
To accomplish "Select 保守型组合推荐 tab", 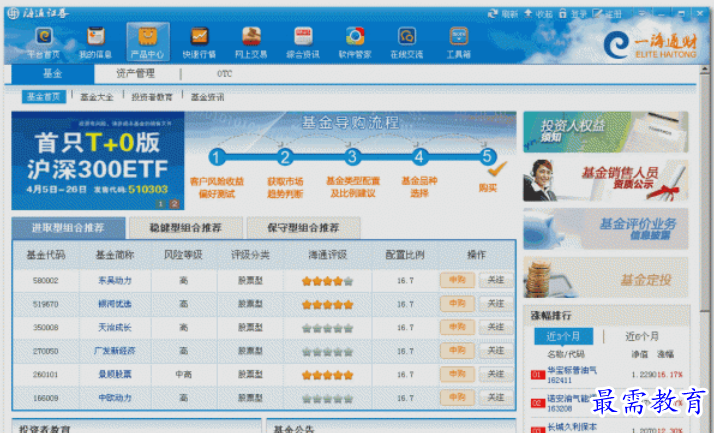I will pos(303,228).
